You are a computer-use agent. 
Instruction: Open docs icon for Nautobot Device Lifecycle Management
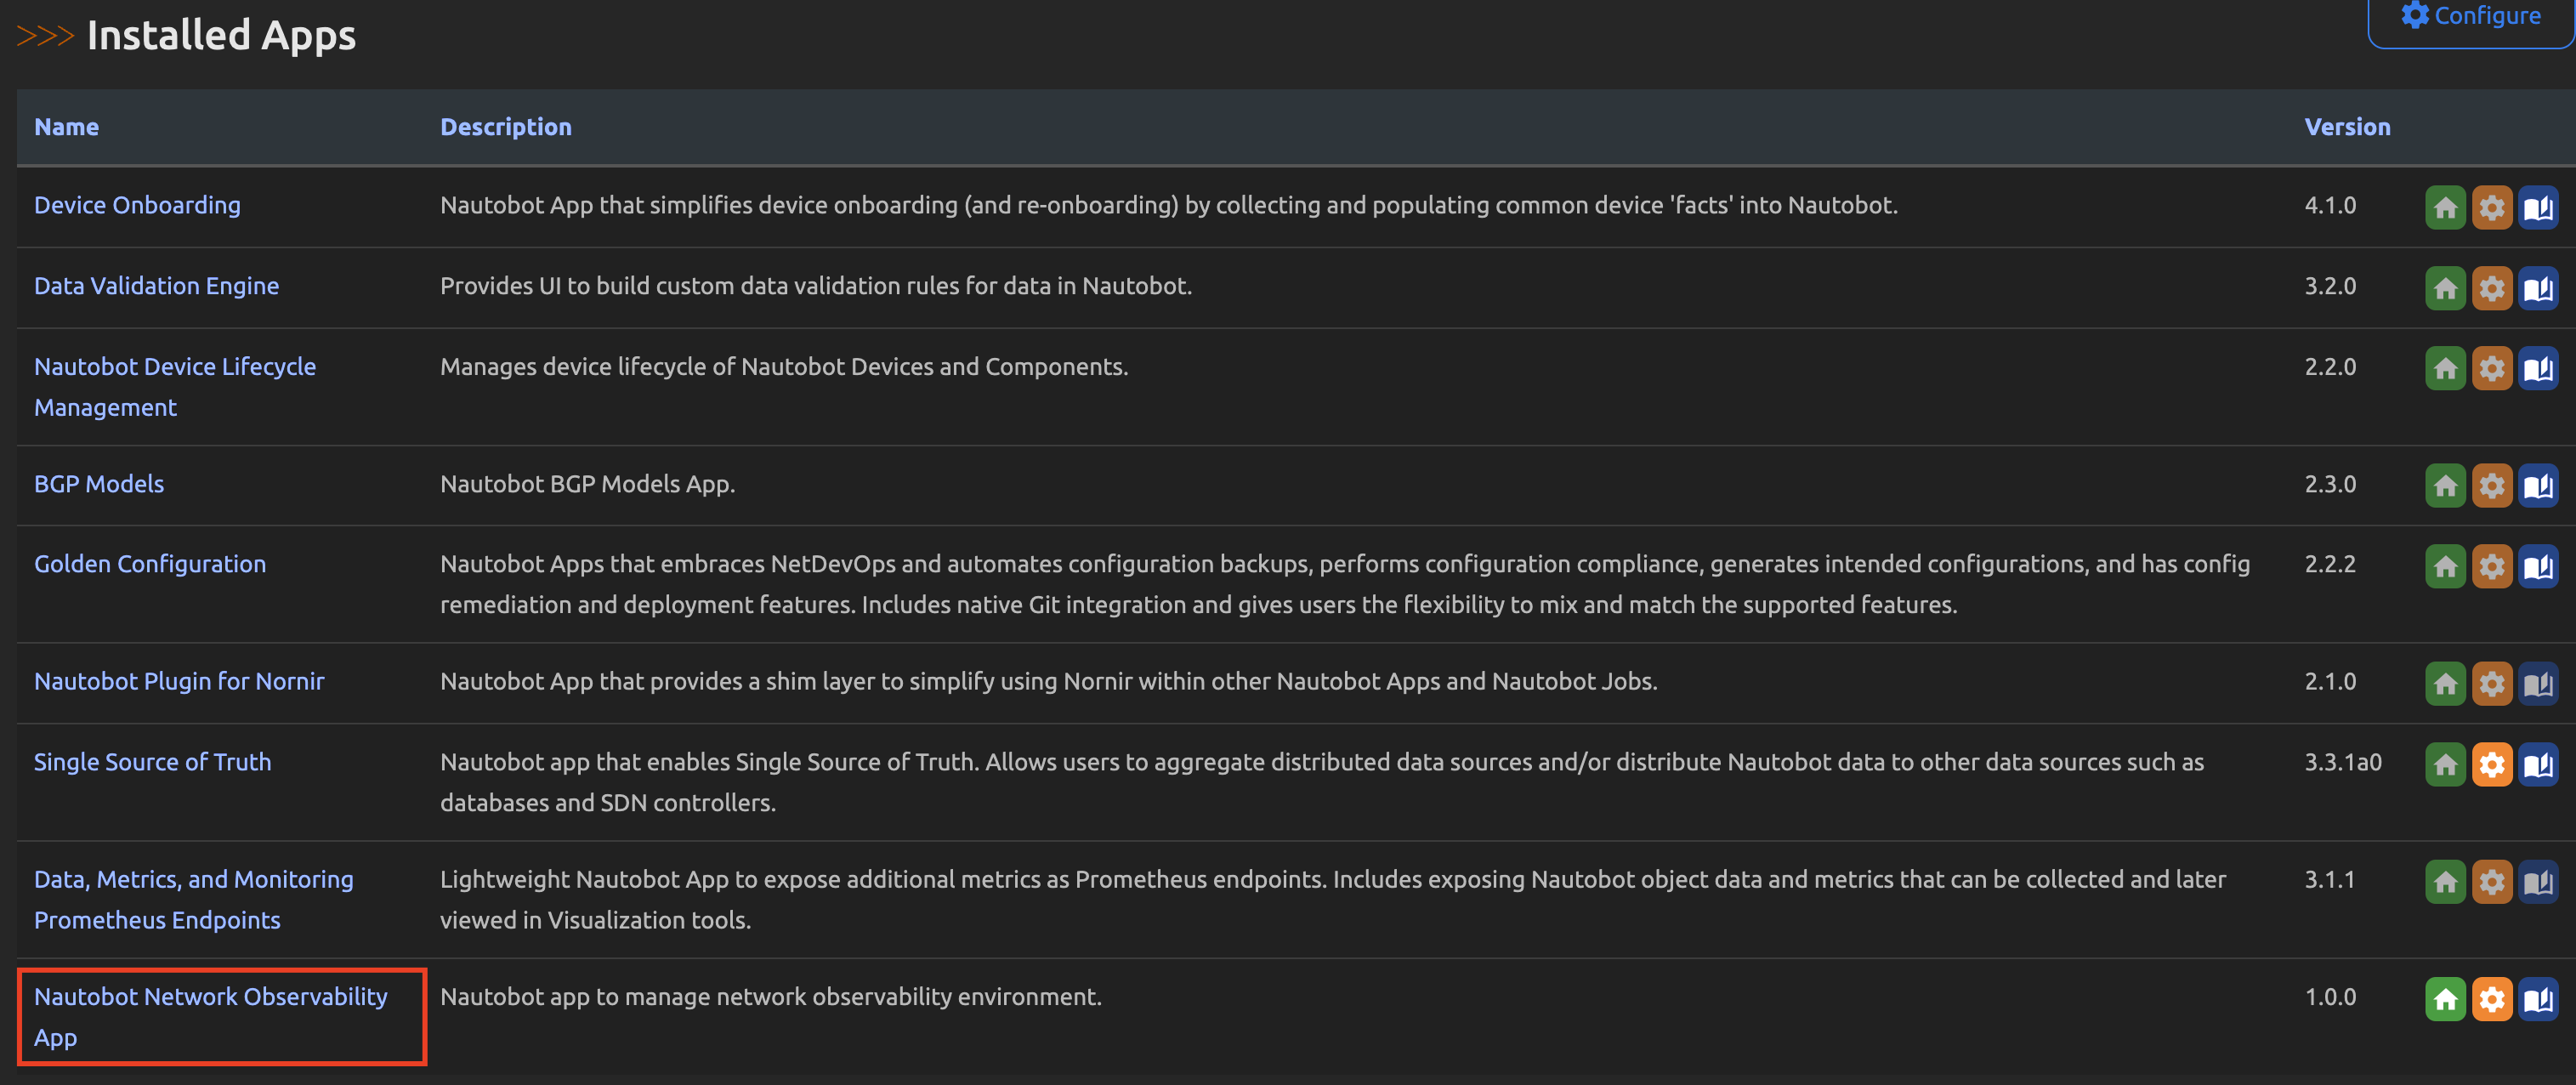pyautogui.click(x=2538, y=370)
